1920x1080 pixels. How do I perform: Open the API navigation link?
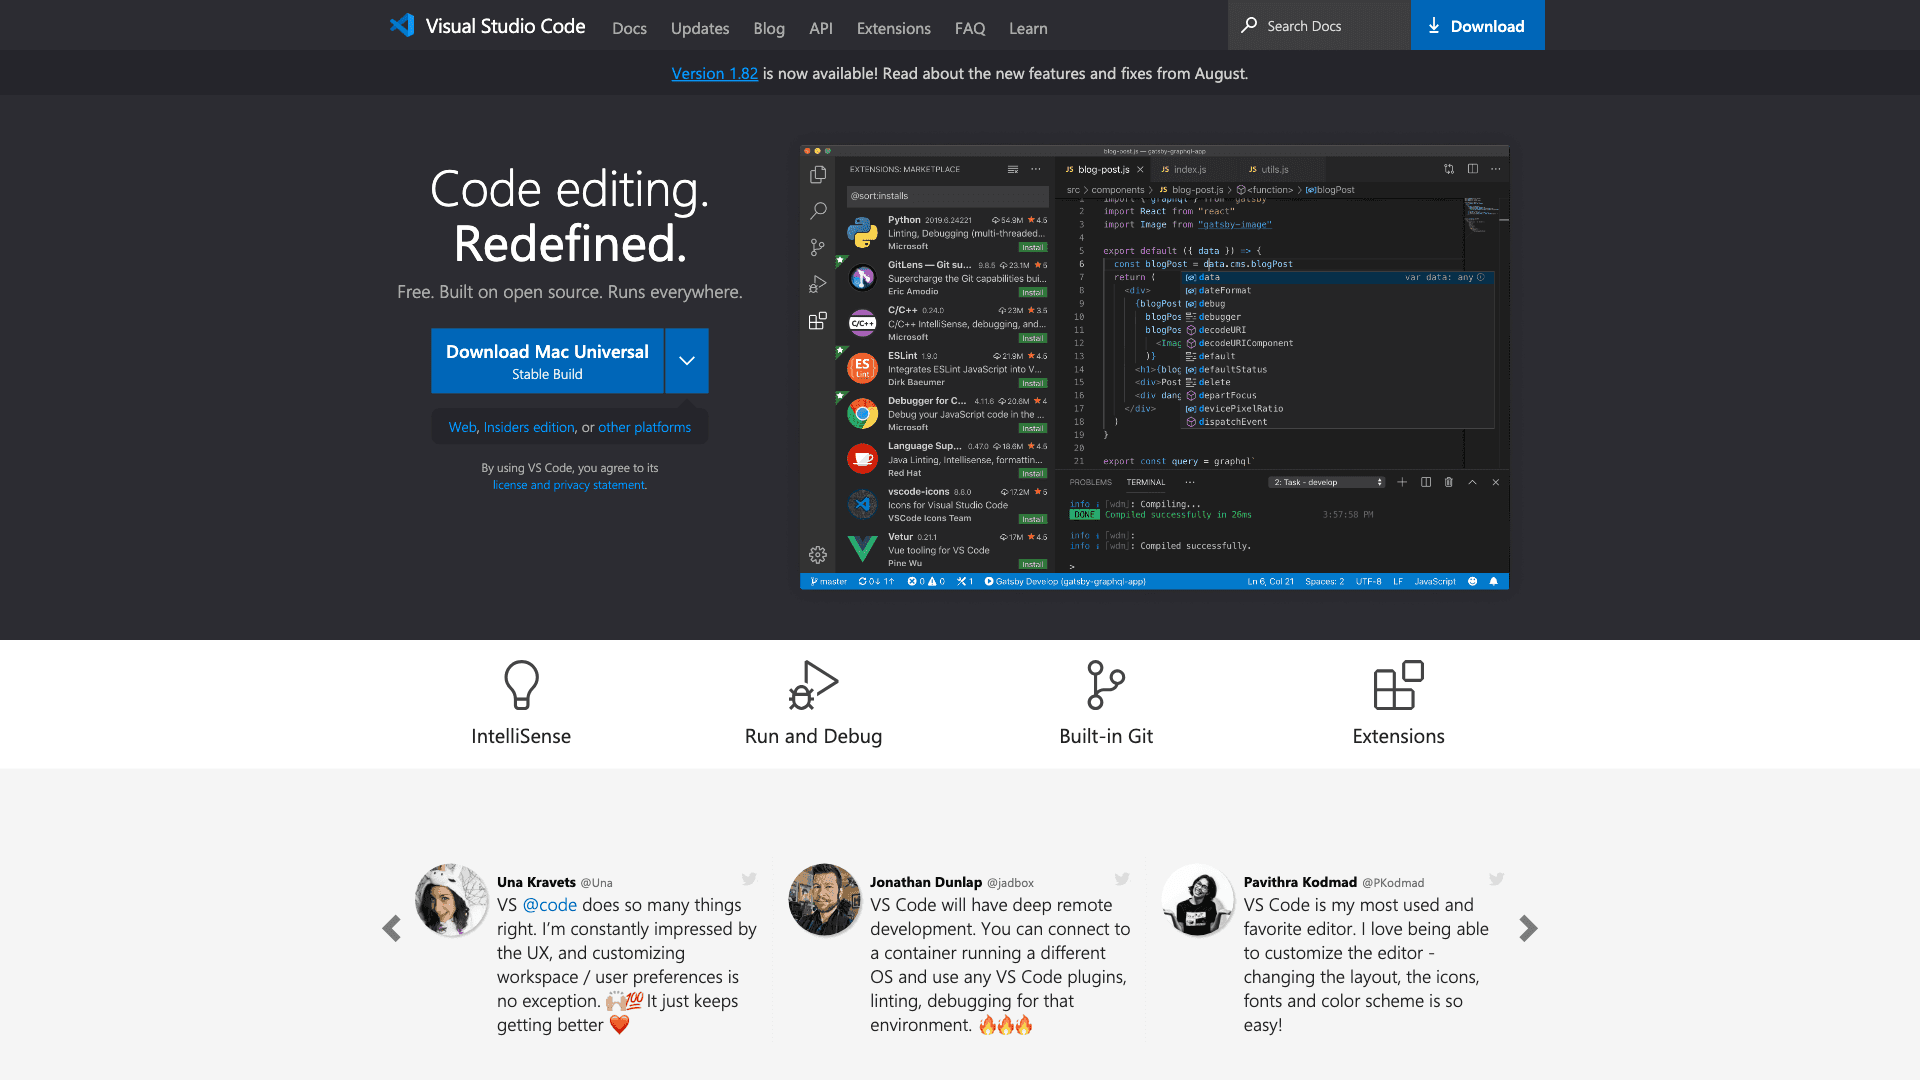pos(821,28)
